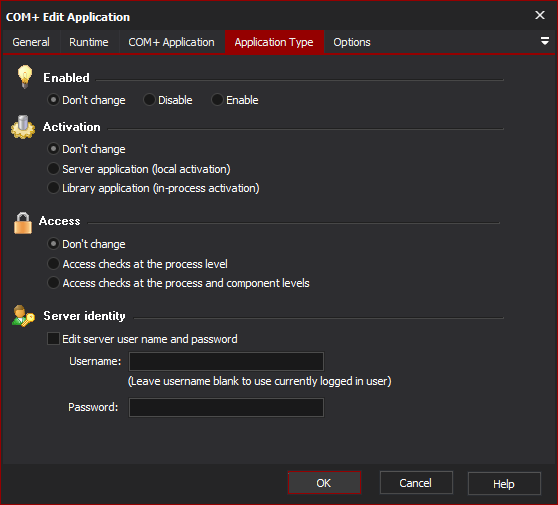Open the tab list dropdown arrow

coord(544,41)
